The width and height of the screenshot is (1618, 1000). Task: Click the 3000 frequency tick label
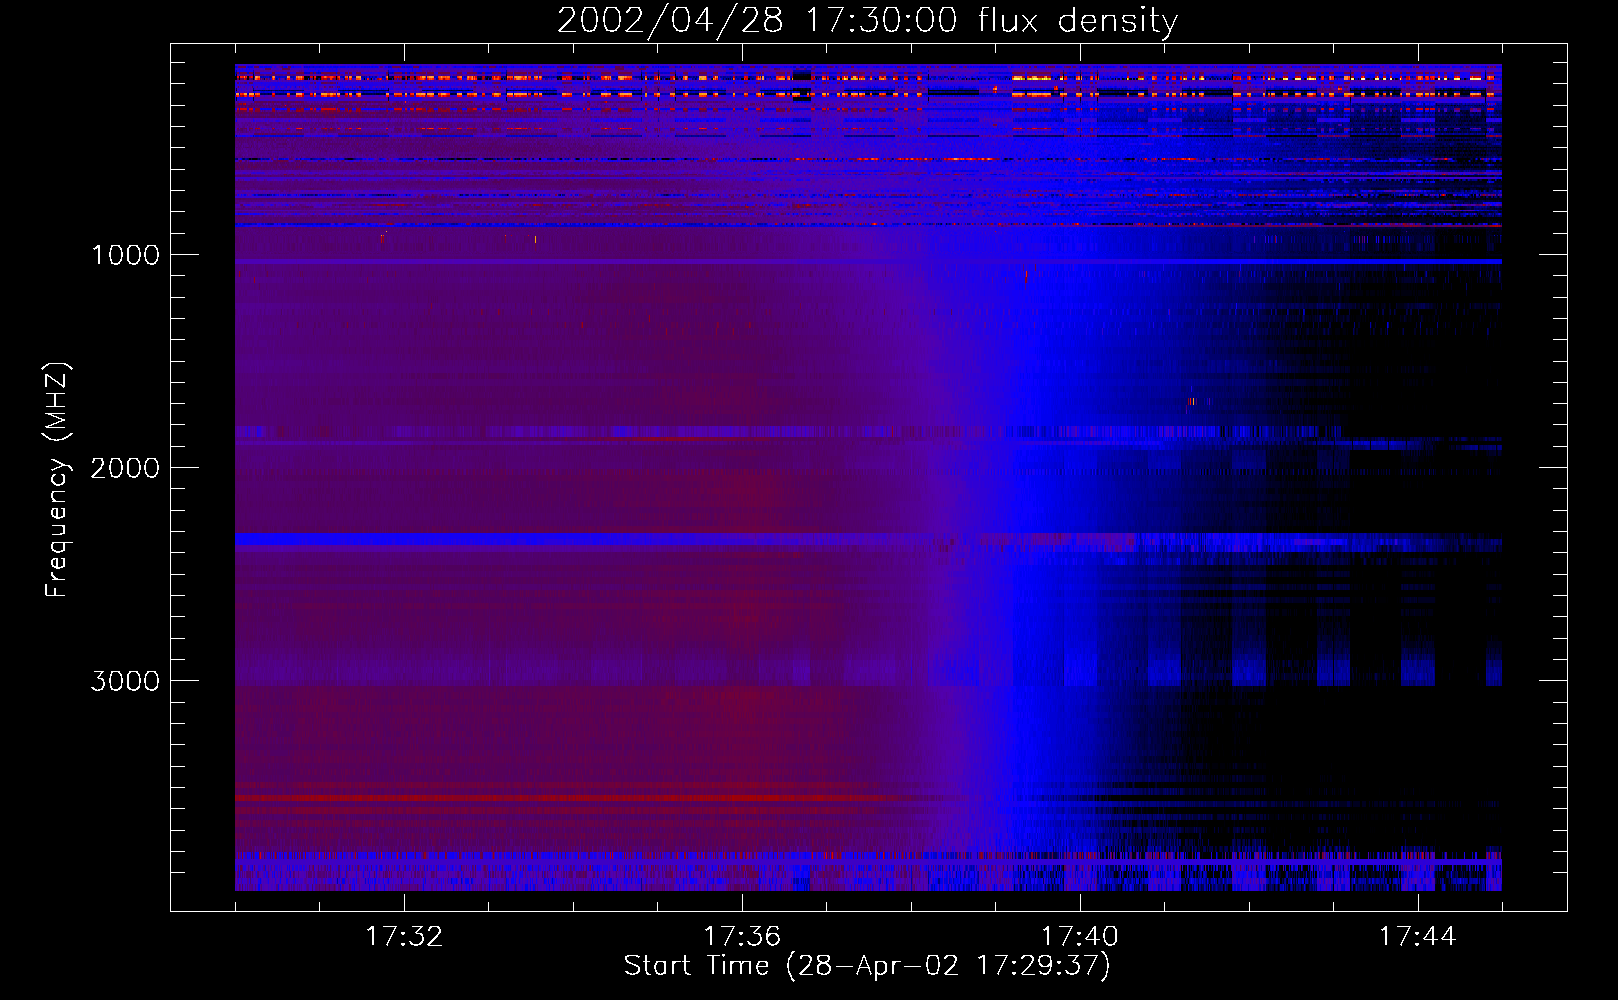click(x=125, y=681)
